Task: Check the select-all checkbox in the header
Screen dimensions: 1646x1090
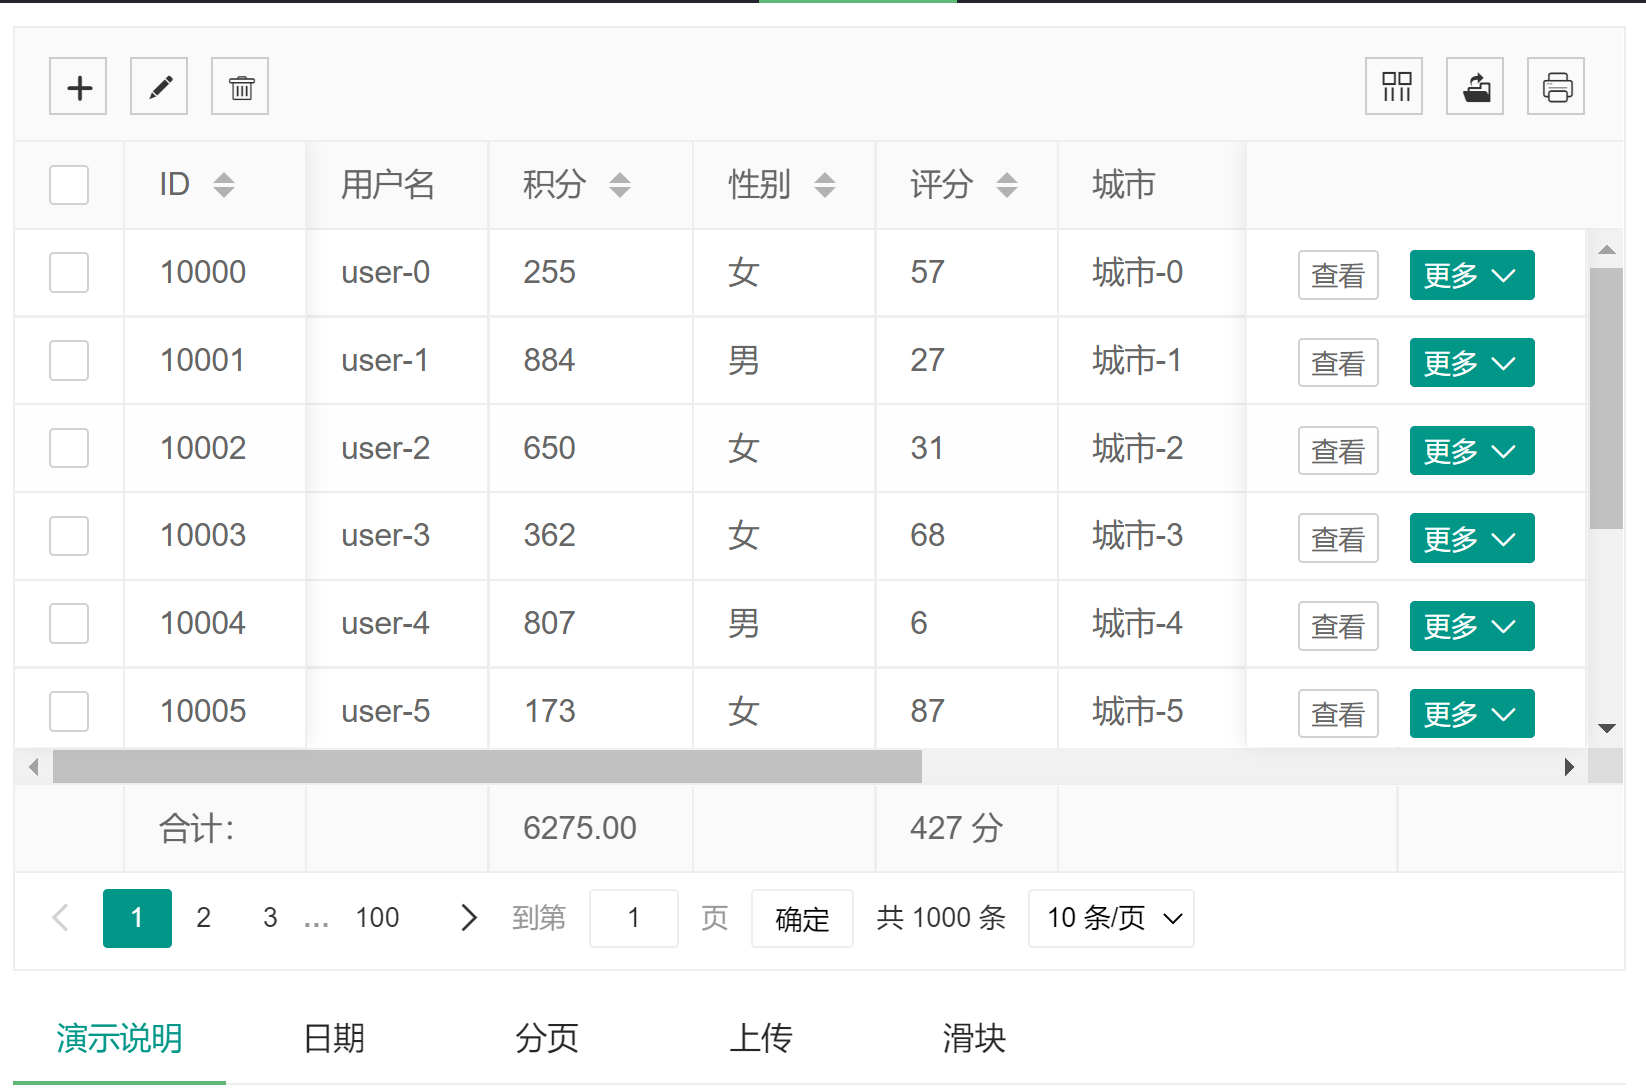Action: [68, 184]
